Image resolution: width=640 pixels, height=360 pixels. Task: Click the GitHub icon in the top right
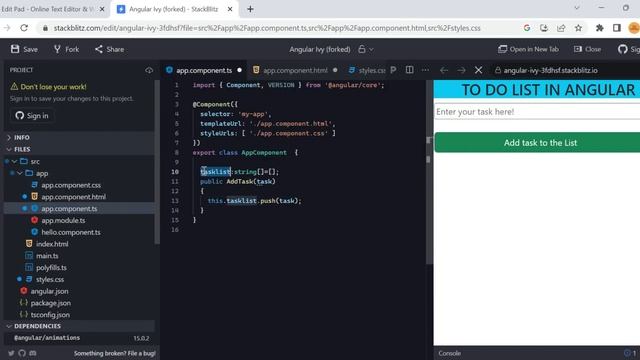(622, 49)
